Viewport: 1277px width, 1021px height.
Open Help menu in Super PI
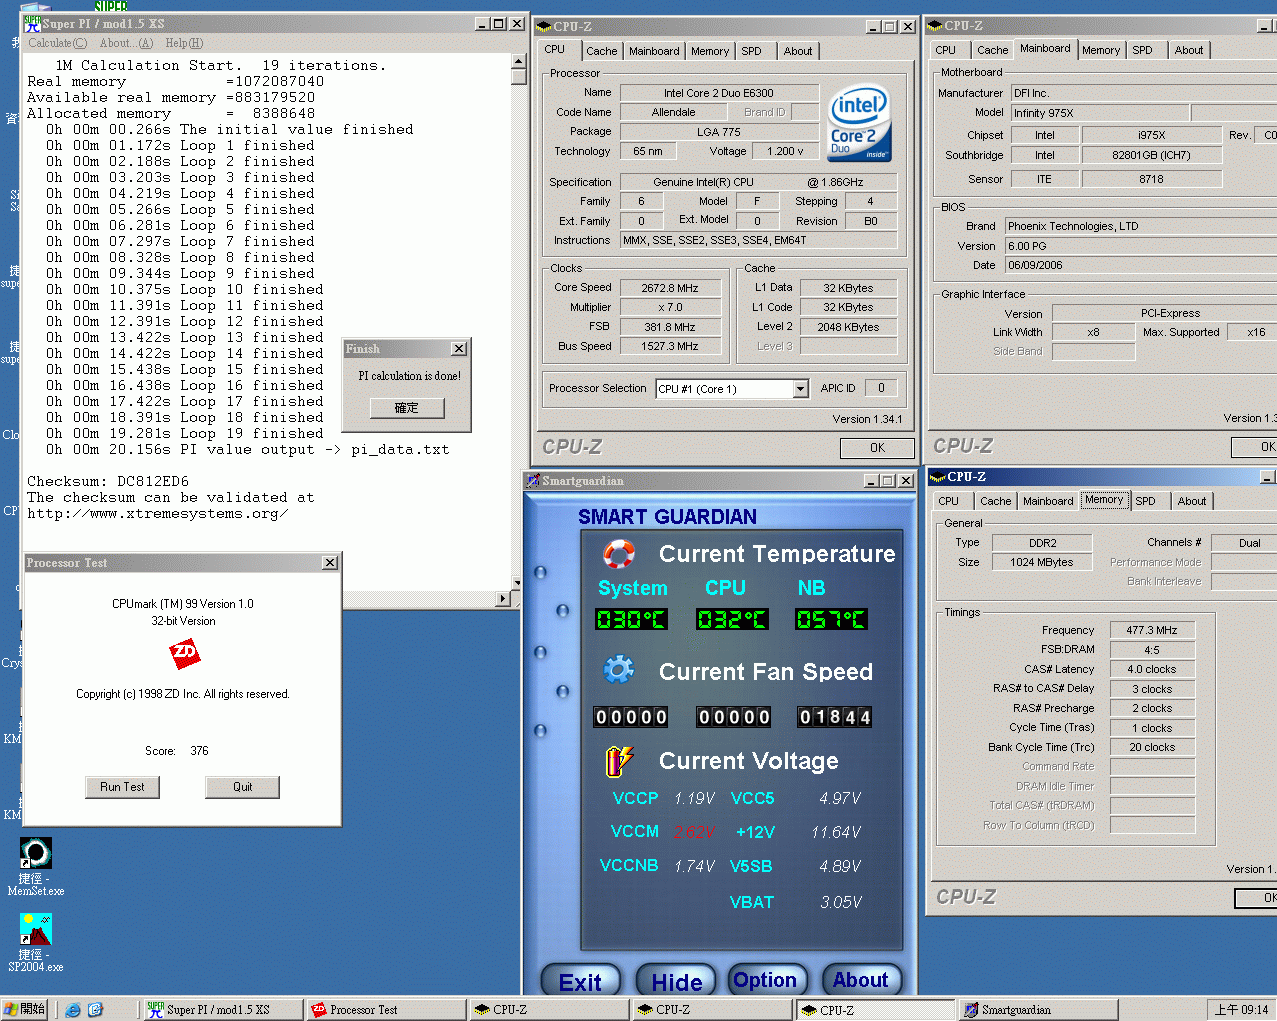[184, 43]
